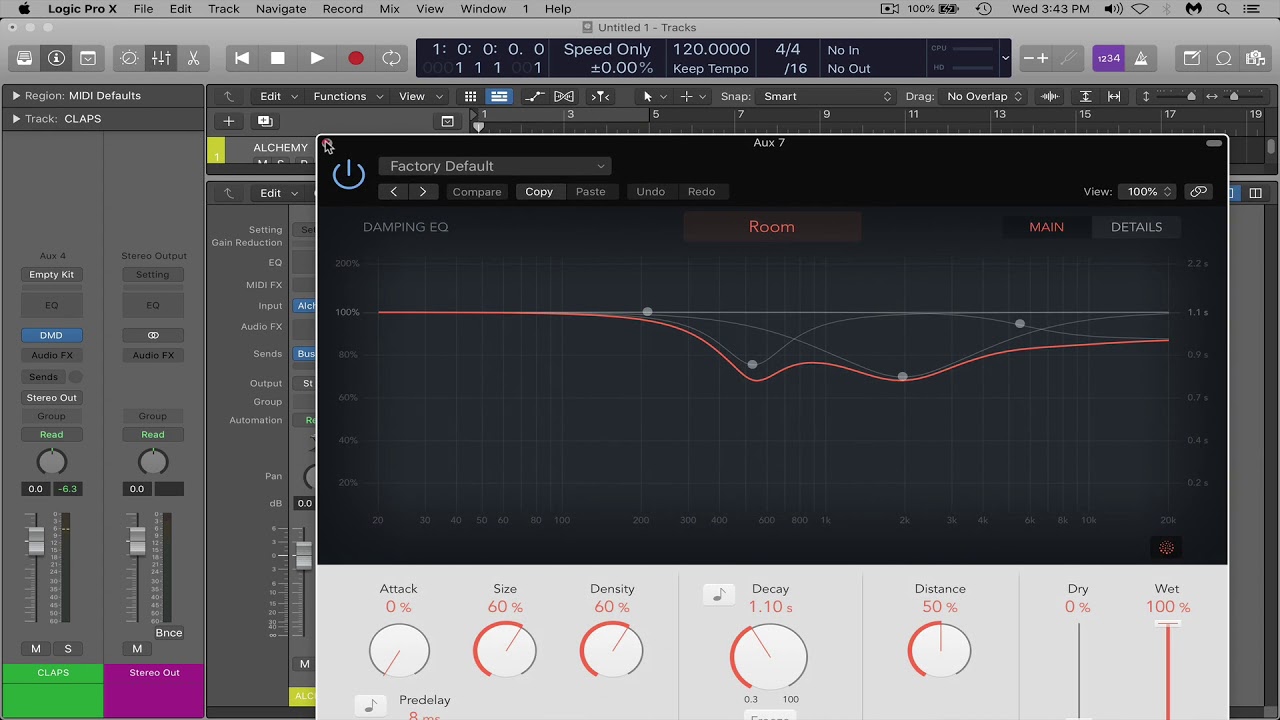
Task: Click the Varispeed minus-plus button
Action: pyautogui.click(x=1036, y=58)
